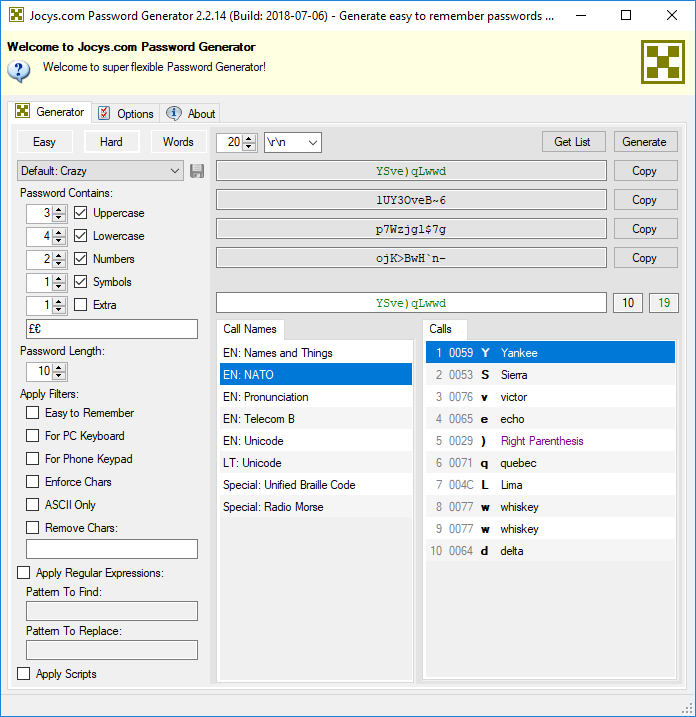Viewport: 696px width, 717px height.
Task: Select EN: Names and Things call name
Action: pos(316,353)
